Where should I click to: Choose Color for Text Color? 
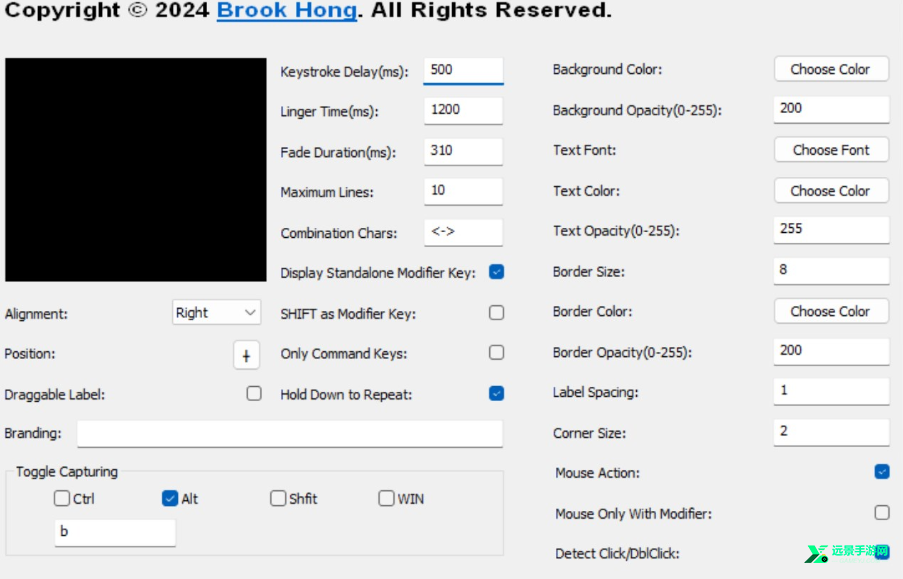tap(831, 191)
